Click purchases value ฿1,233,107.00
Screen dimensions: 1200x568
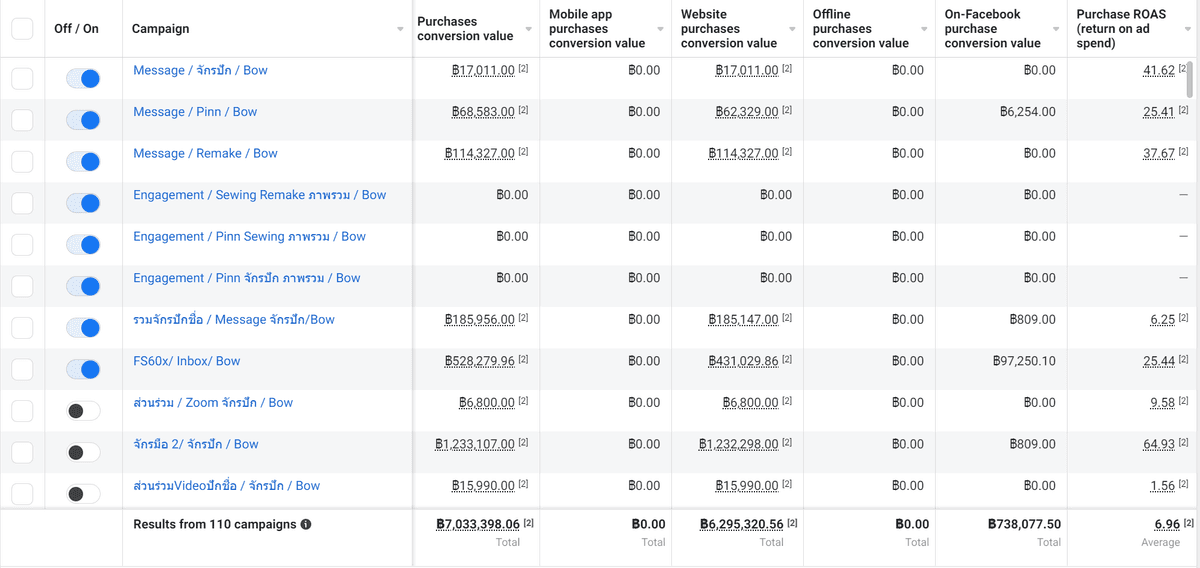pyautogui.click(x=475, y=444)
